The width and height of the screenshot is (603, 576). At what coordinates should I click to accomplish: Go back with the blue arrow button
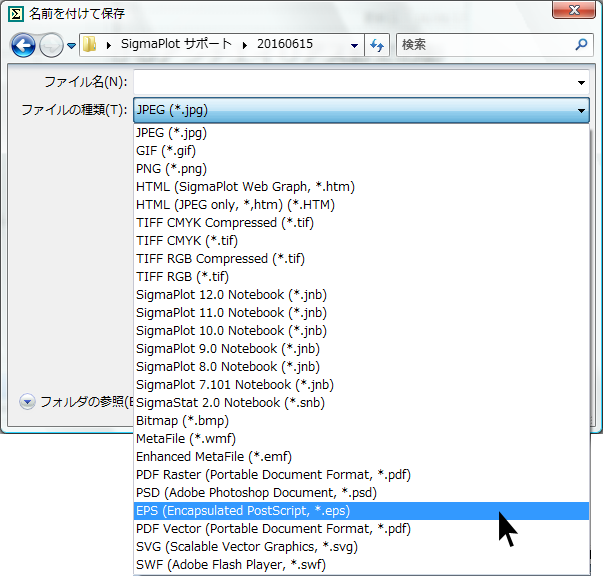(23, 45)
